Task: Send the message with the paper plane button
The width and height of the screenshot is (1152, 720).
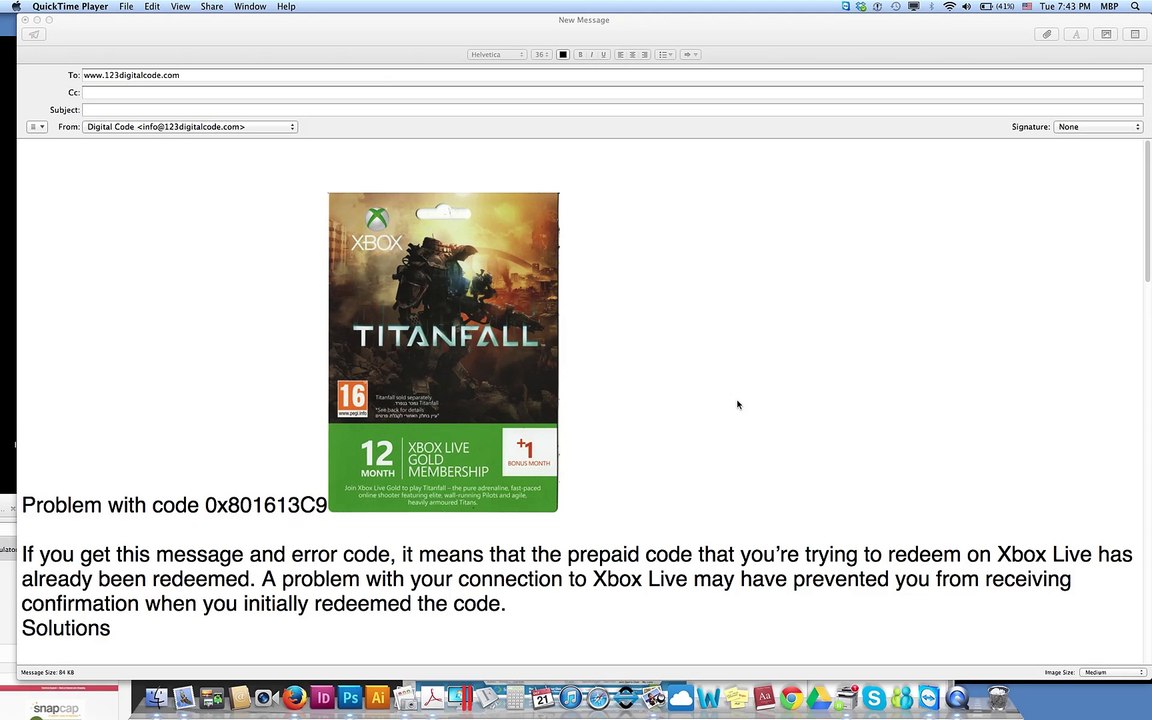Action: click(x=34, y=35)
